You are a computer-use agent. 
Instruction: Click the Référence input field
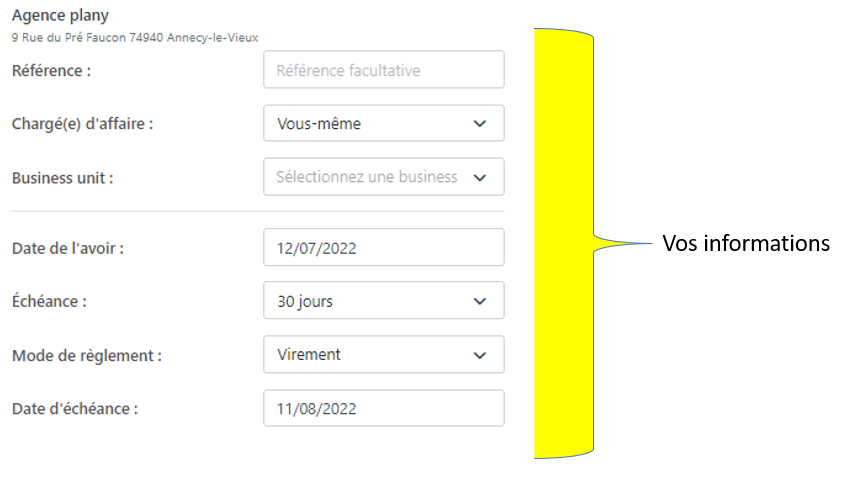pyautogui.click(x=383, y=70)
